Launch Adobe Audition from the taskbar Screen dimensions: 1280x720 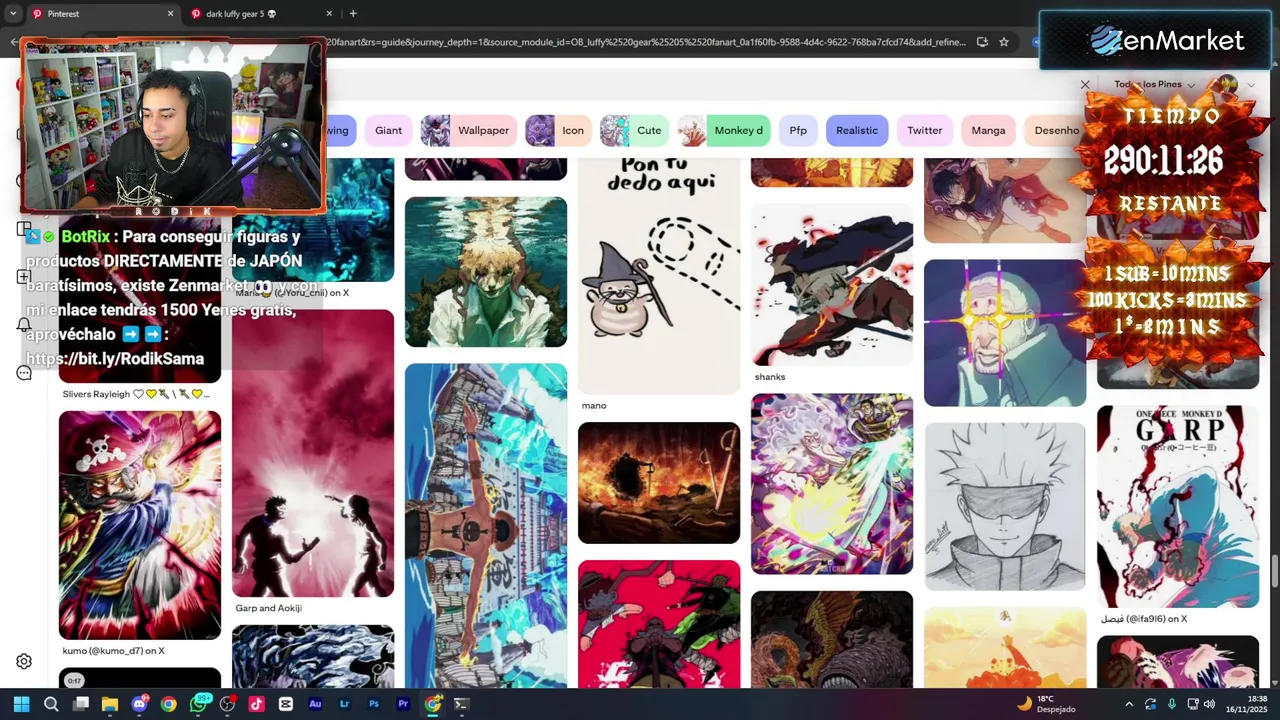[315, 704]
